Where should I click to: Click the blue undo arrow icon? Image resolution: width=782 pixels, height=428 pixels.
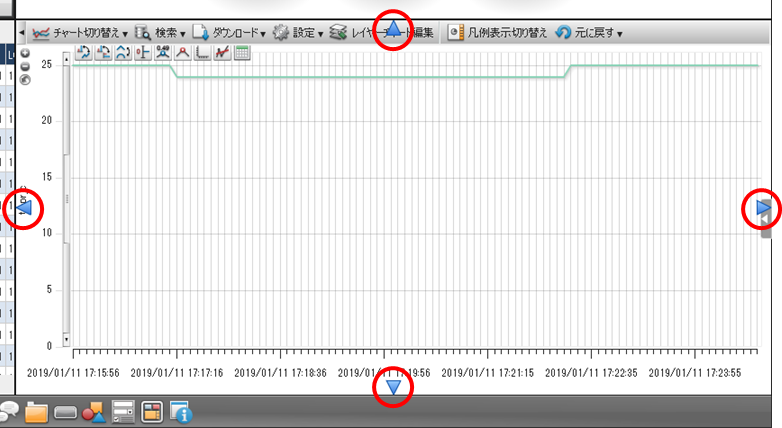click(563, 33)
